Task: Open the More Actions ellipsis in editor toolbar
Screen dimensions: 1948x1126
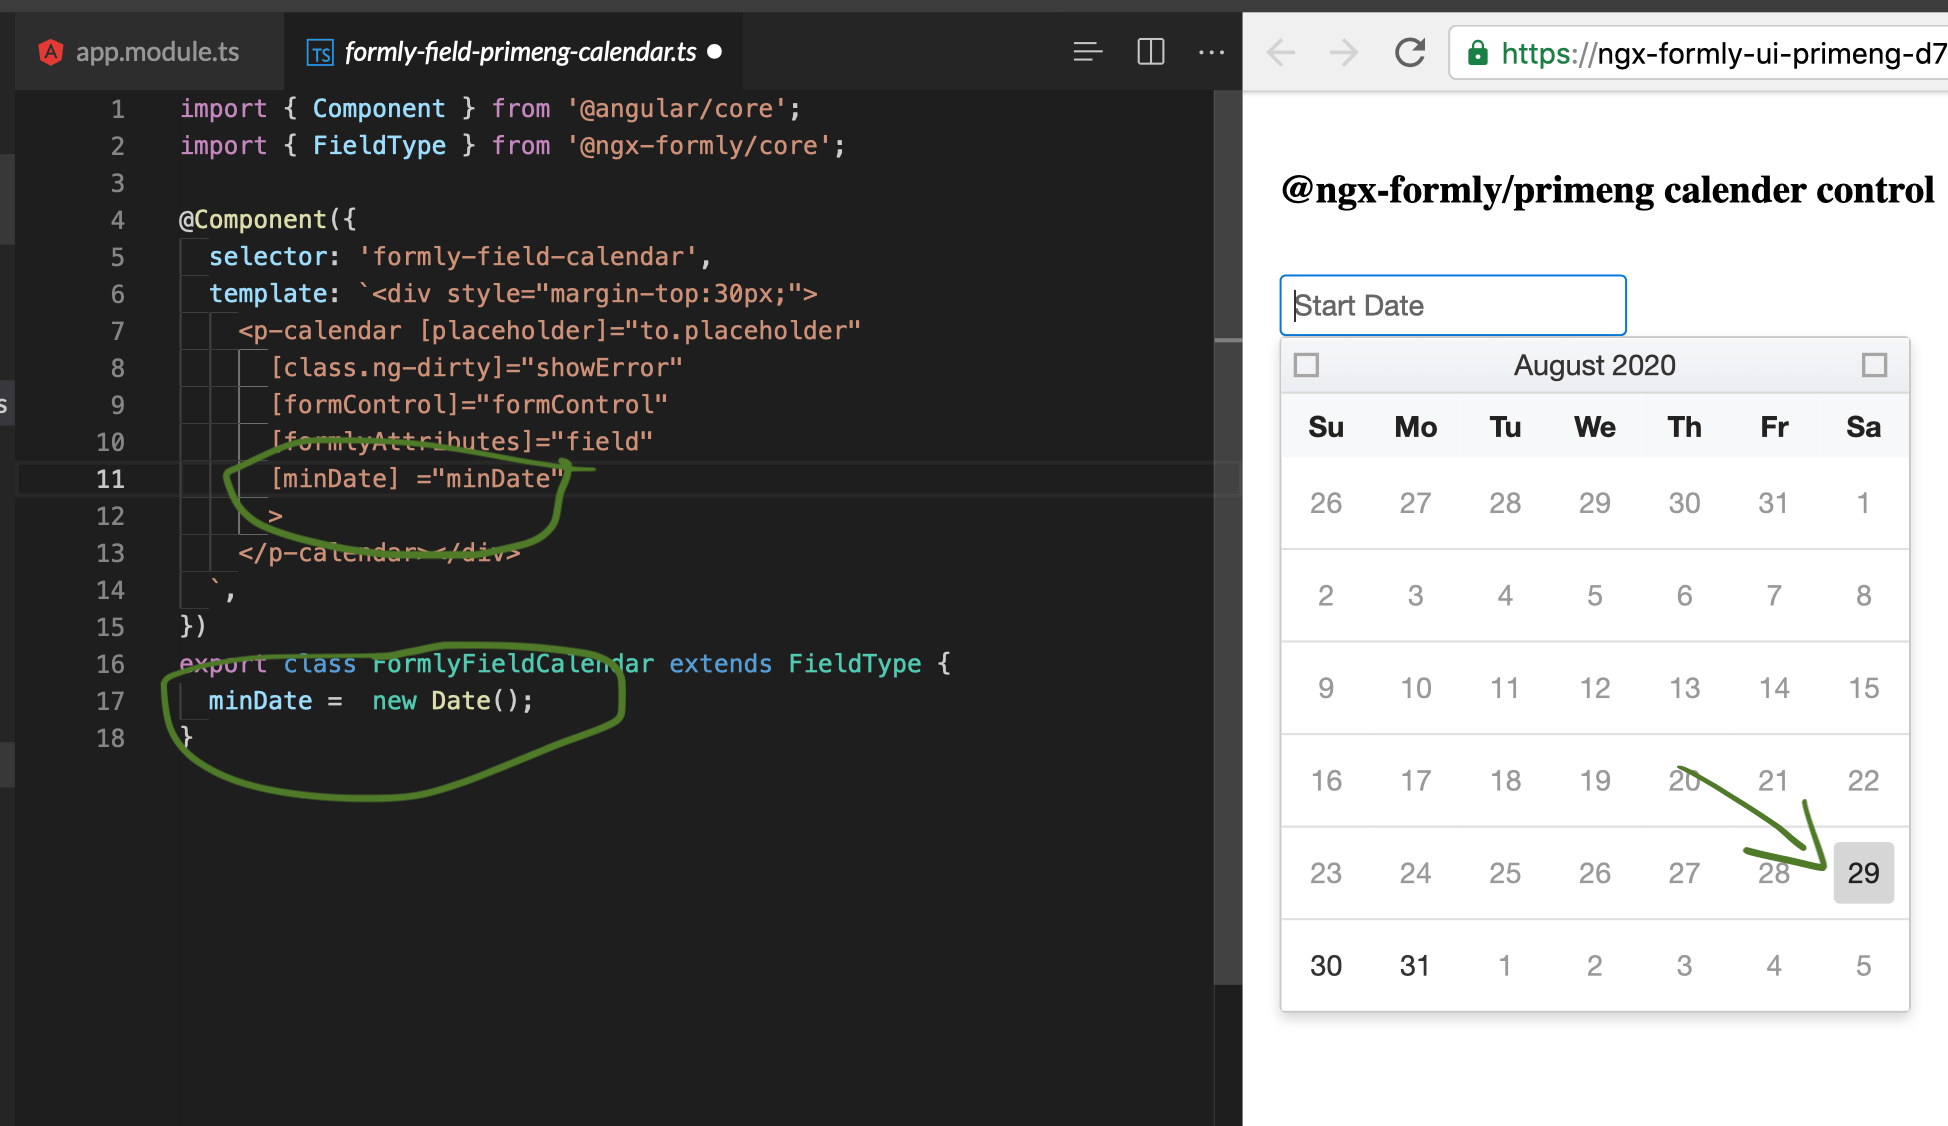Action: pos(1211,52)
